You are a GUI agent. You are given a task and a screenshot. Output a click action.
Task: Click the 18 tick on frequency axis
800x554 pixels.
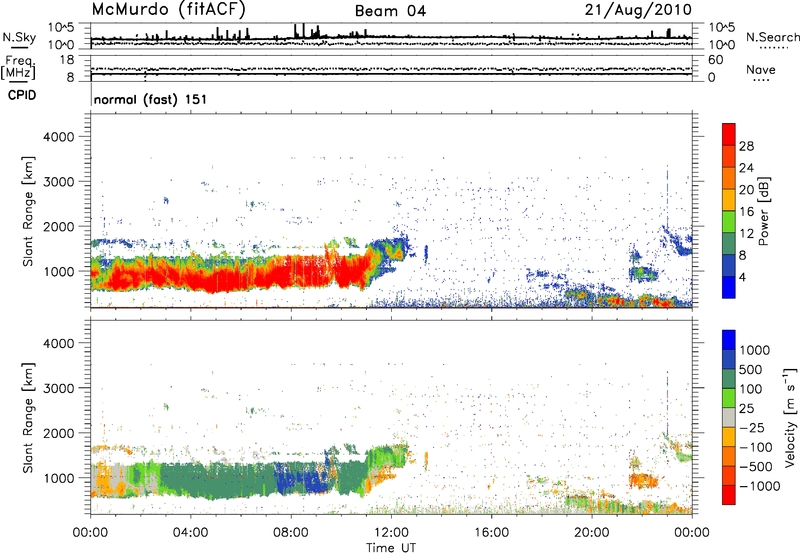pos(67,60)
